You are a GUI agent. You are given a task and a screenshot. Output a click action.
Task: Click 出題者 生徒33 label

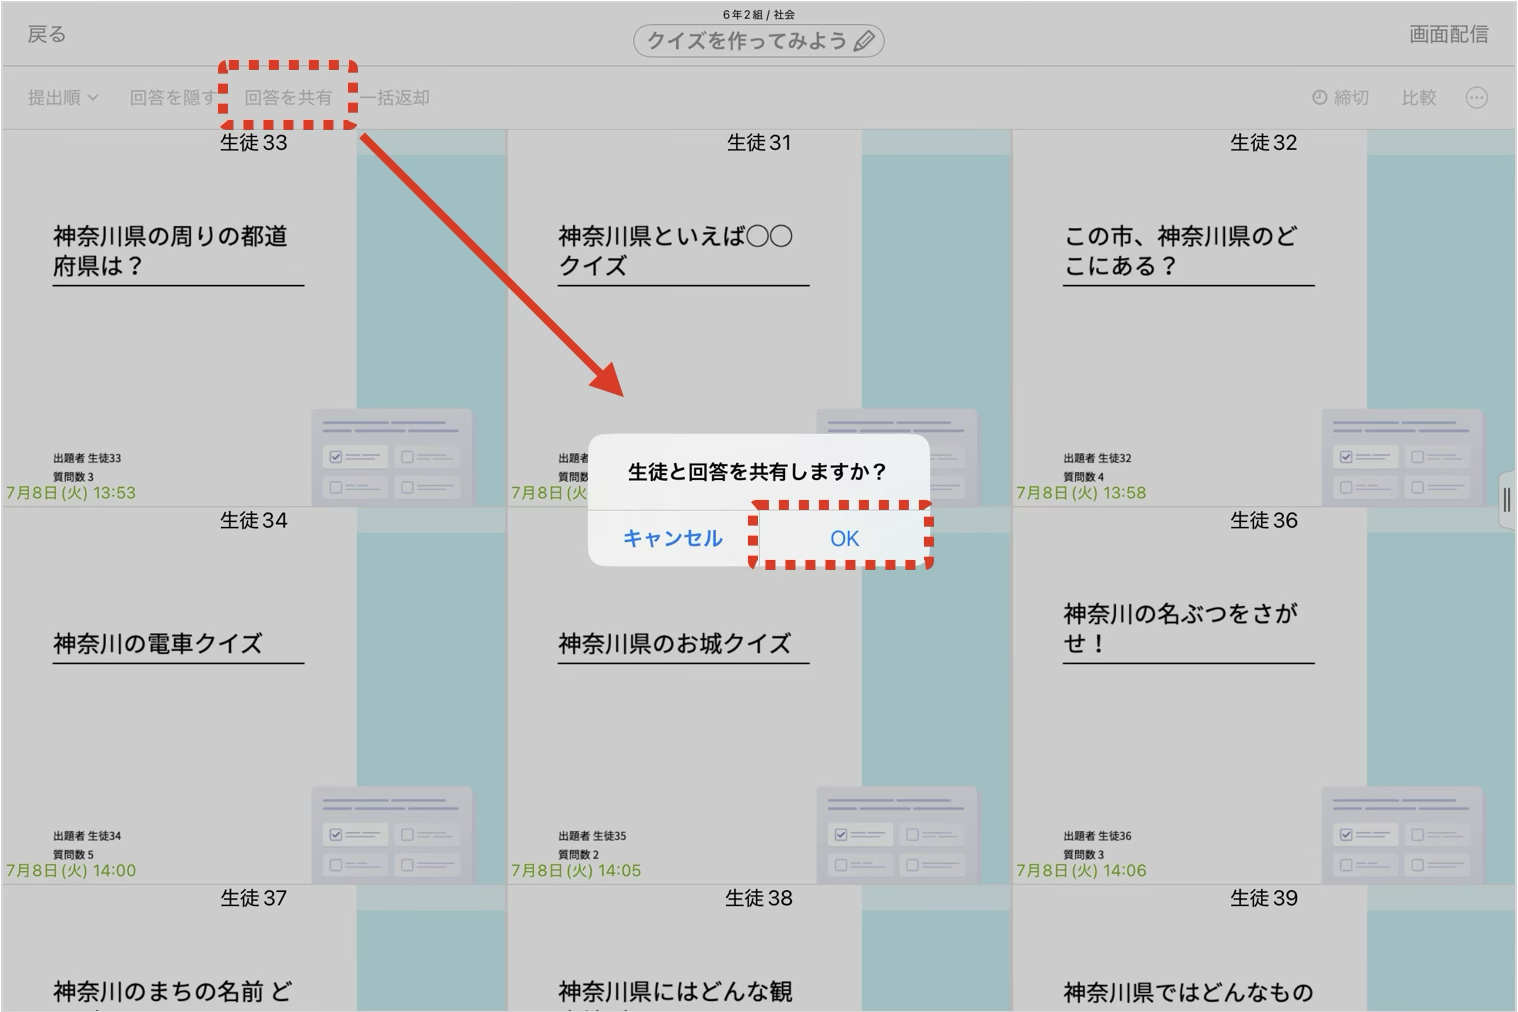[87, 458]
